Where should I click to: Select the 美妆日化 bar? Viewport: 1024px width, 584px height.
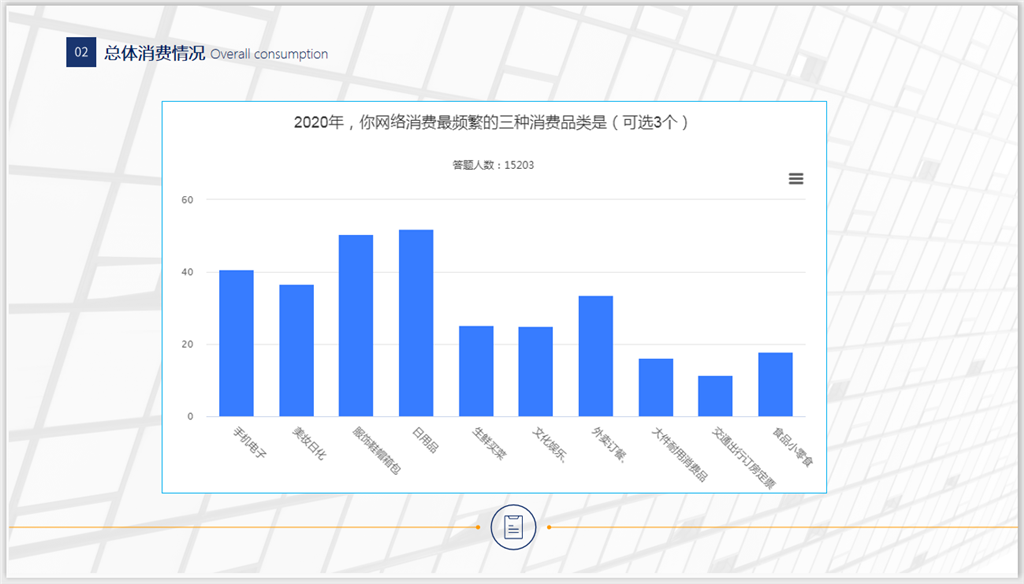[x=296, y=350]
